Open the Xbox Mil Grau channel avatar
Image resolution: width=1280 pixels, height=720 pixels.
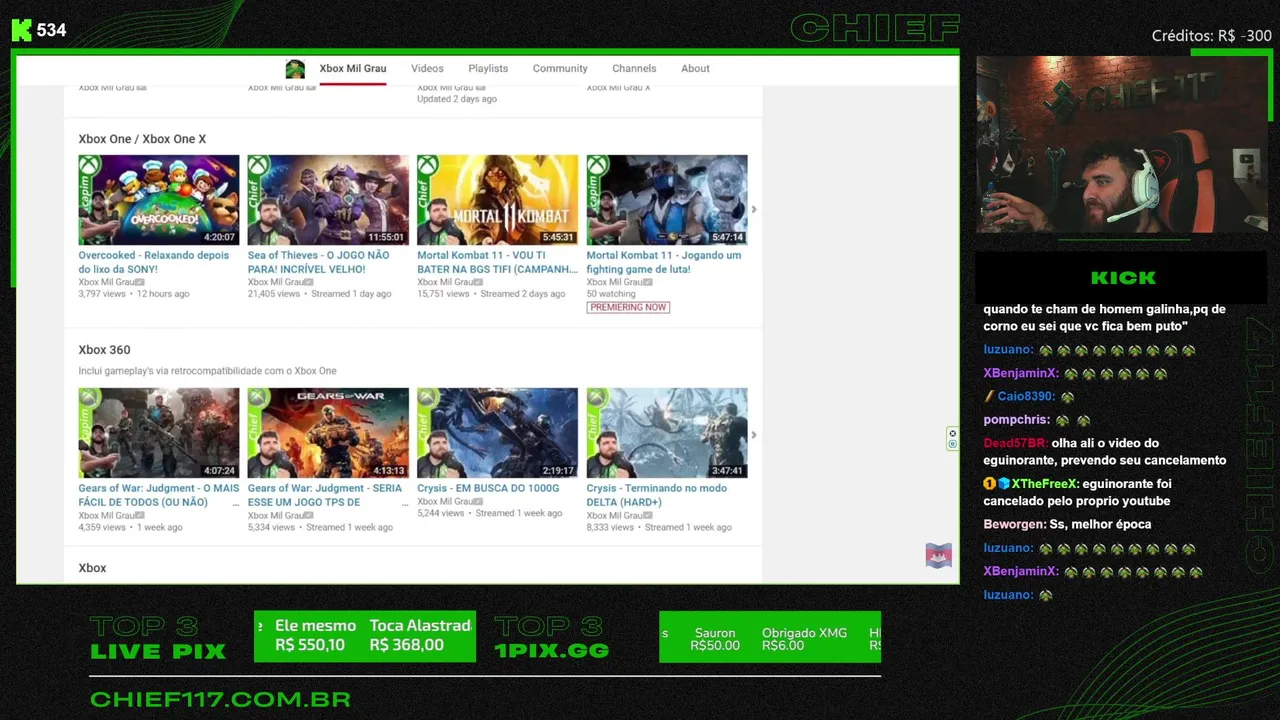pyautogui.click(x=295, y=69)
